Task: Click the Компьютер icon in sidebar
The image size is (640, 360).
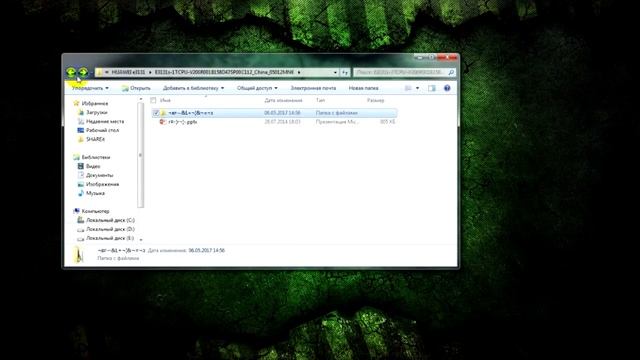Action: pos(76,211)
